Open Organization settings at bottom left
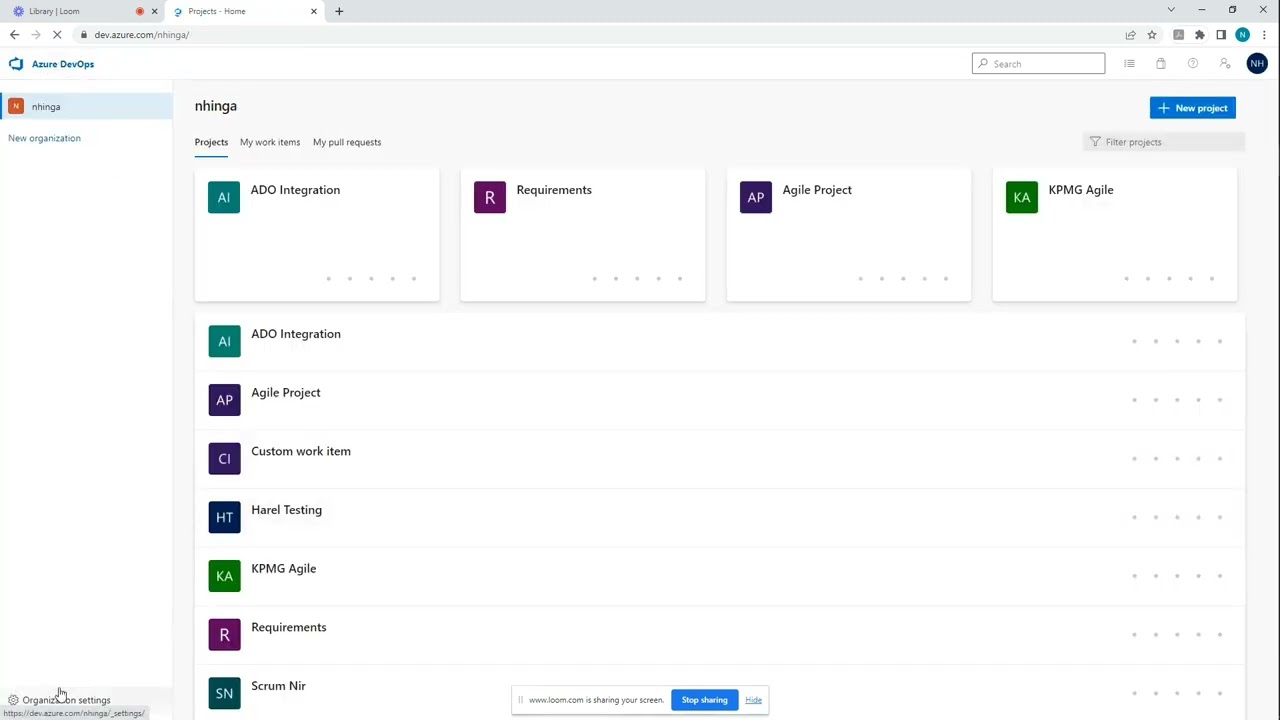The image size is (1280, 720). [59, 700]
